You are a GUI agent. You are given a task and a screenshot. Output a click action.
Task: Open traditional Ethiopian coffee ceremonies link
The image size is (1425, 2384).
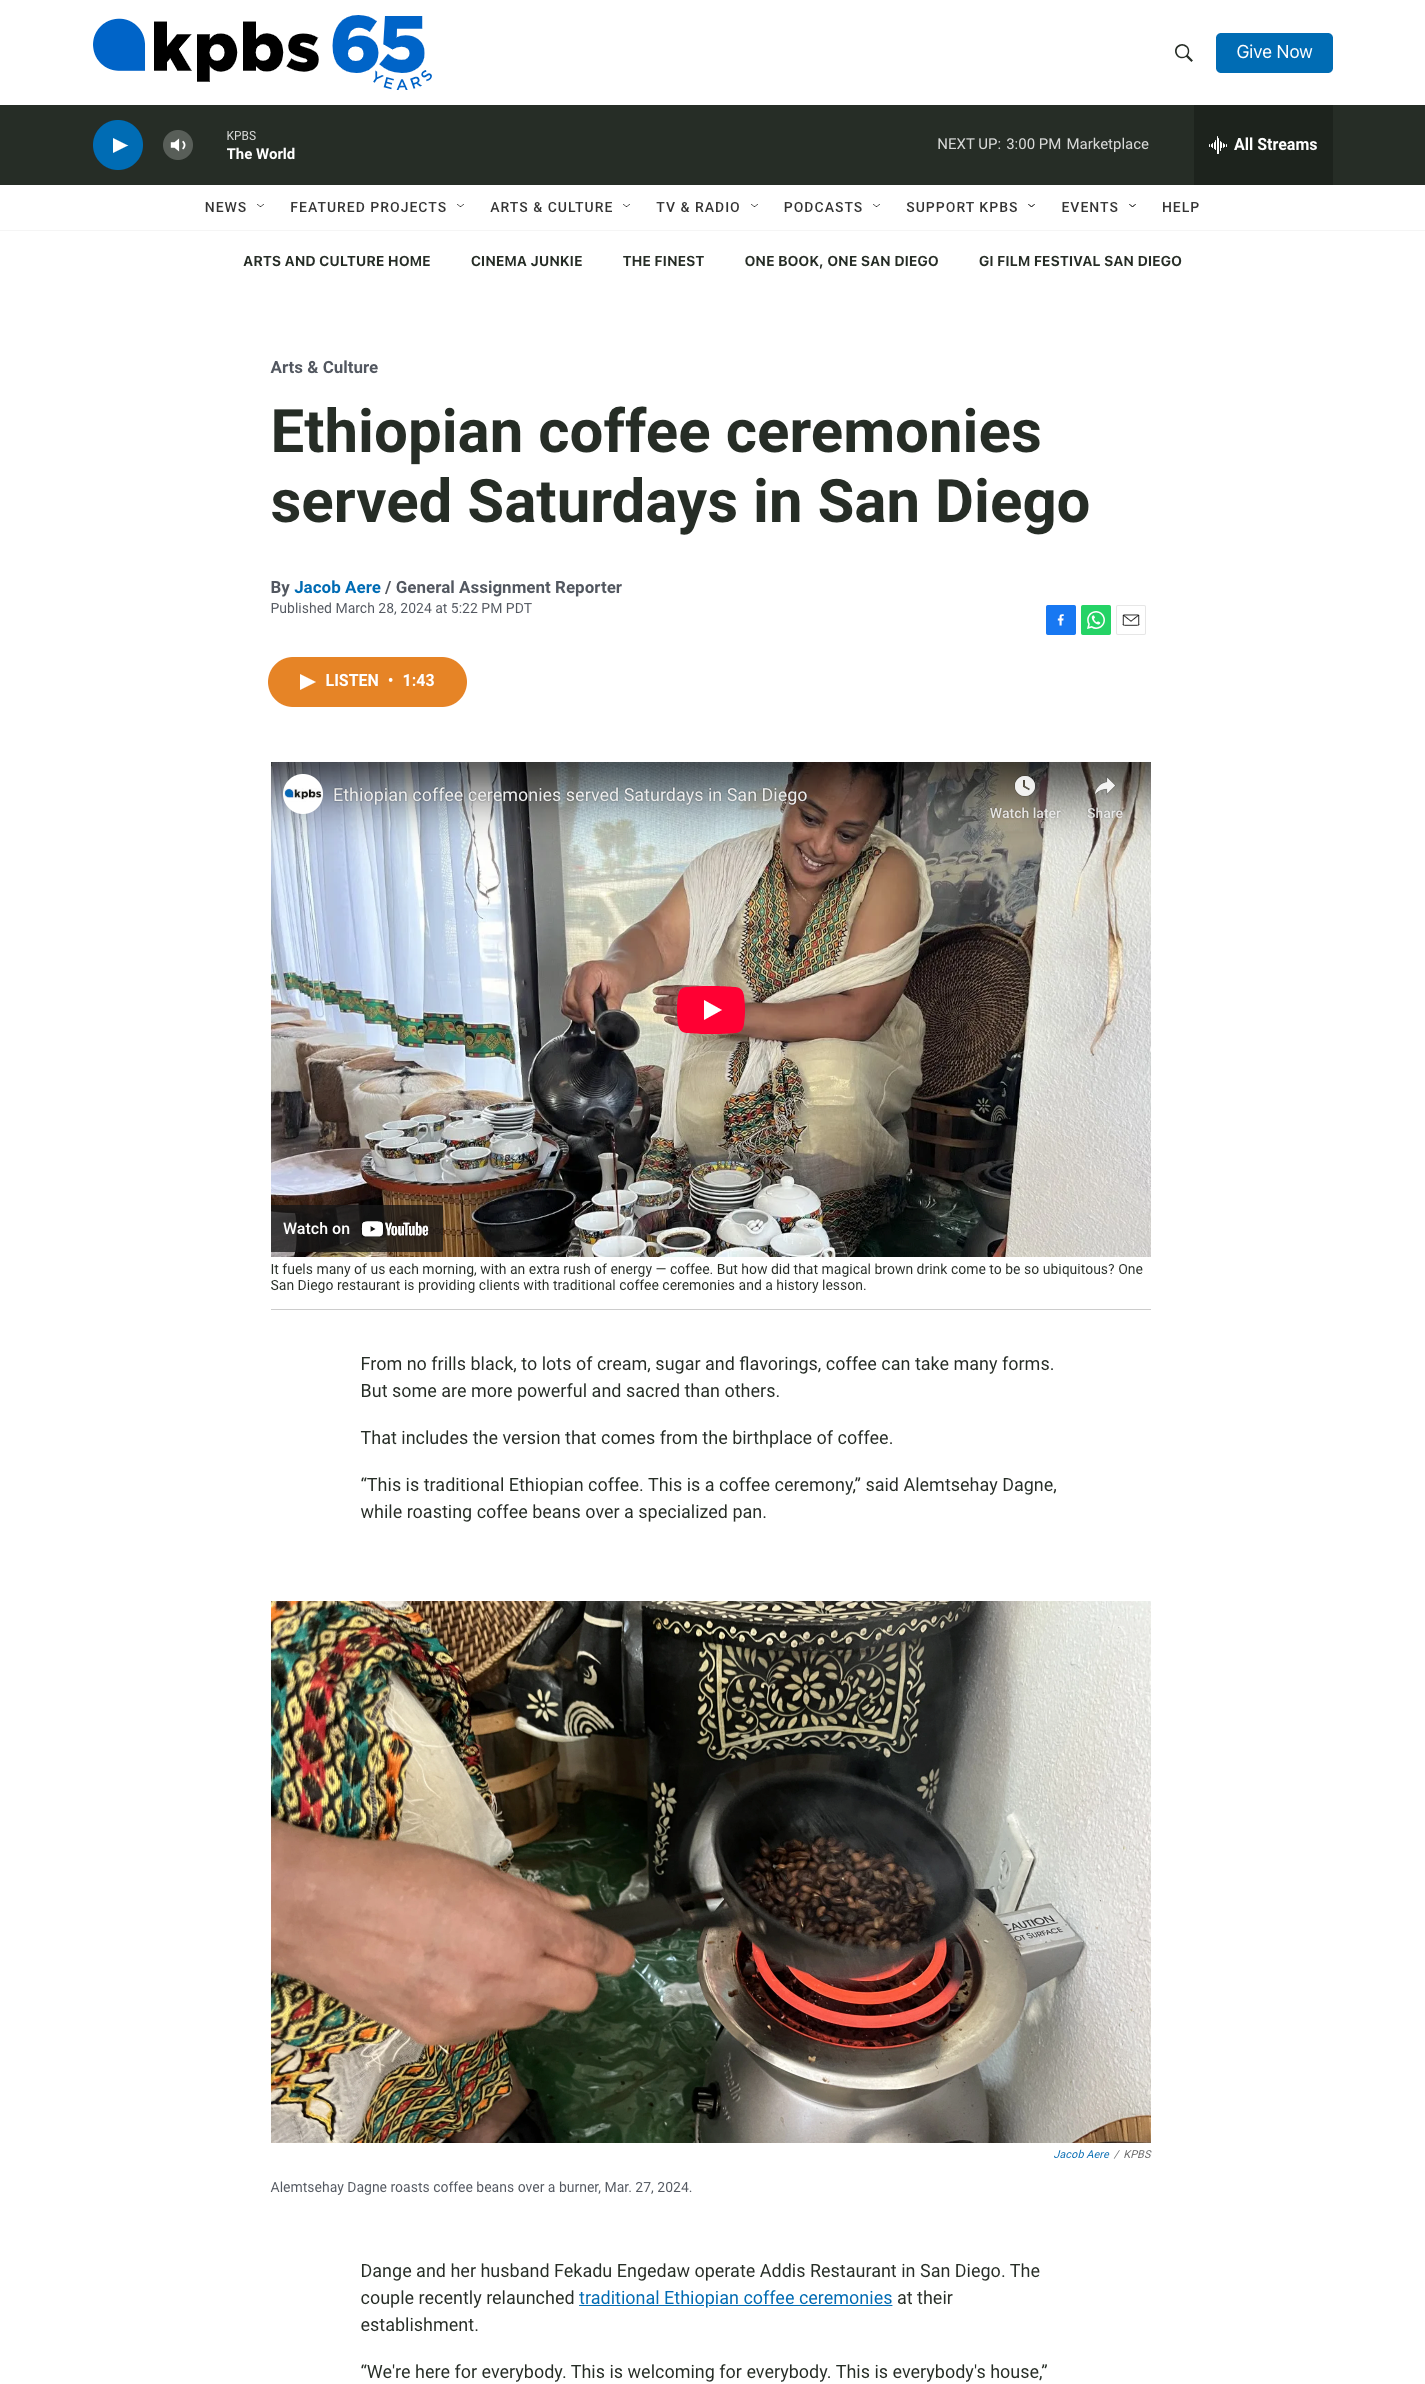(x=735, y=2298)
